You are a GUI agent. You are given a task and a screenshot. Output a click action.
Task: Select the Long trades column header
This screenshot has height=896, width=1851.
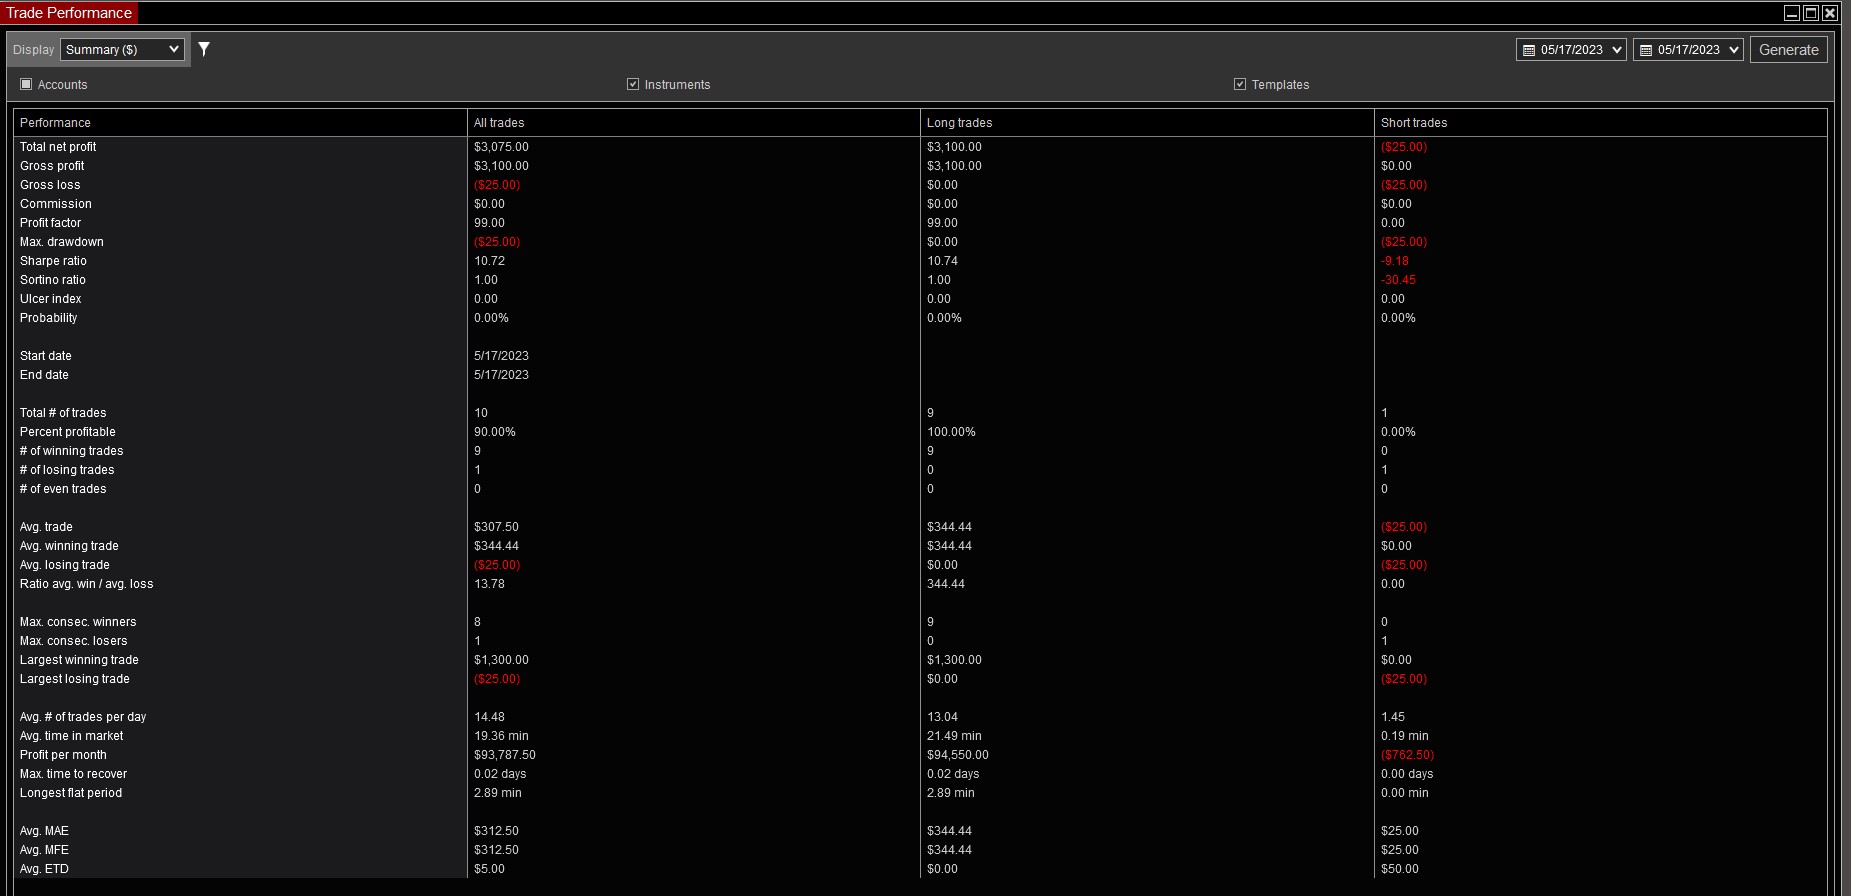(x=1147, y=123)
